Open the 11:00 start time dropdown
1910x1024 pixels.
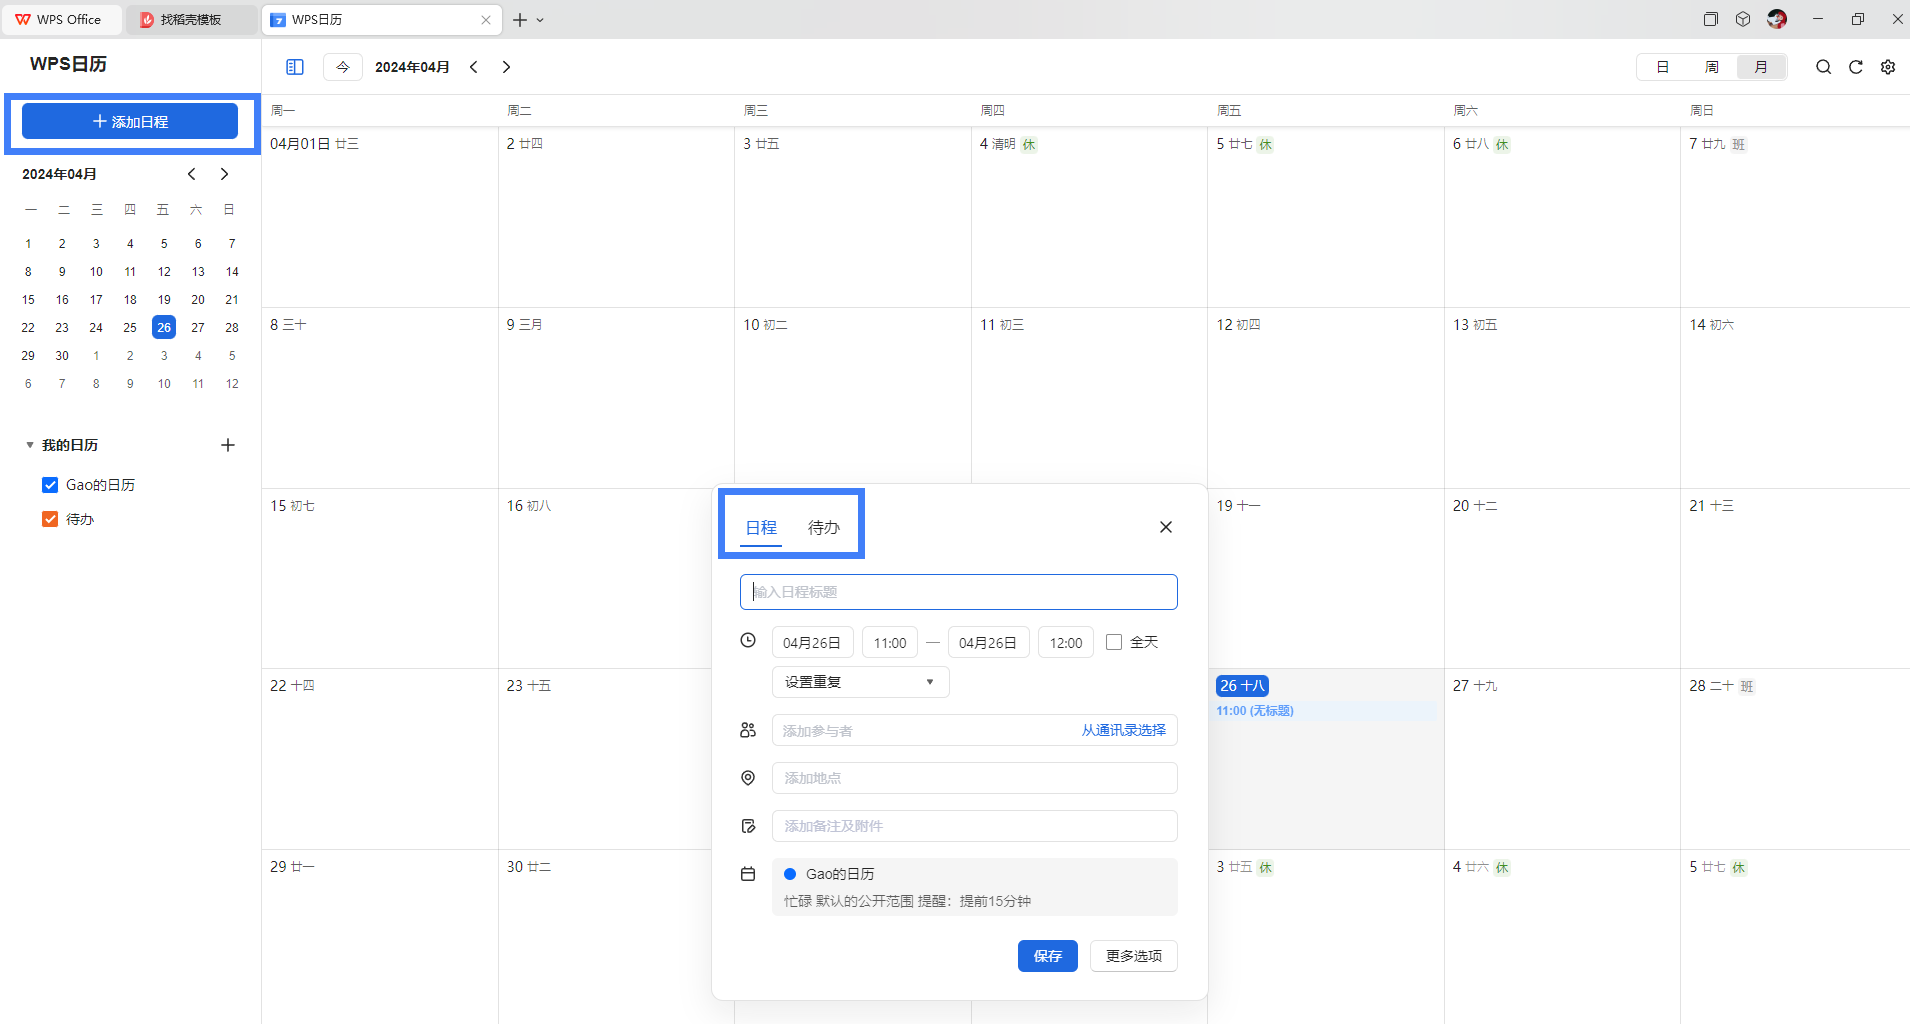(x=889, y=642)
